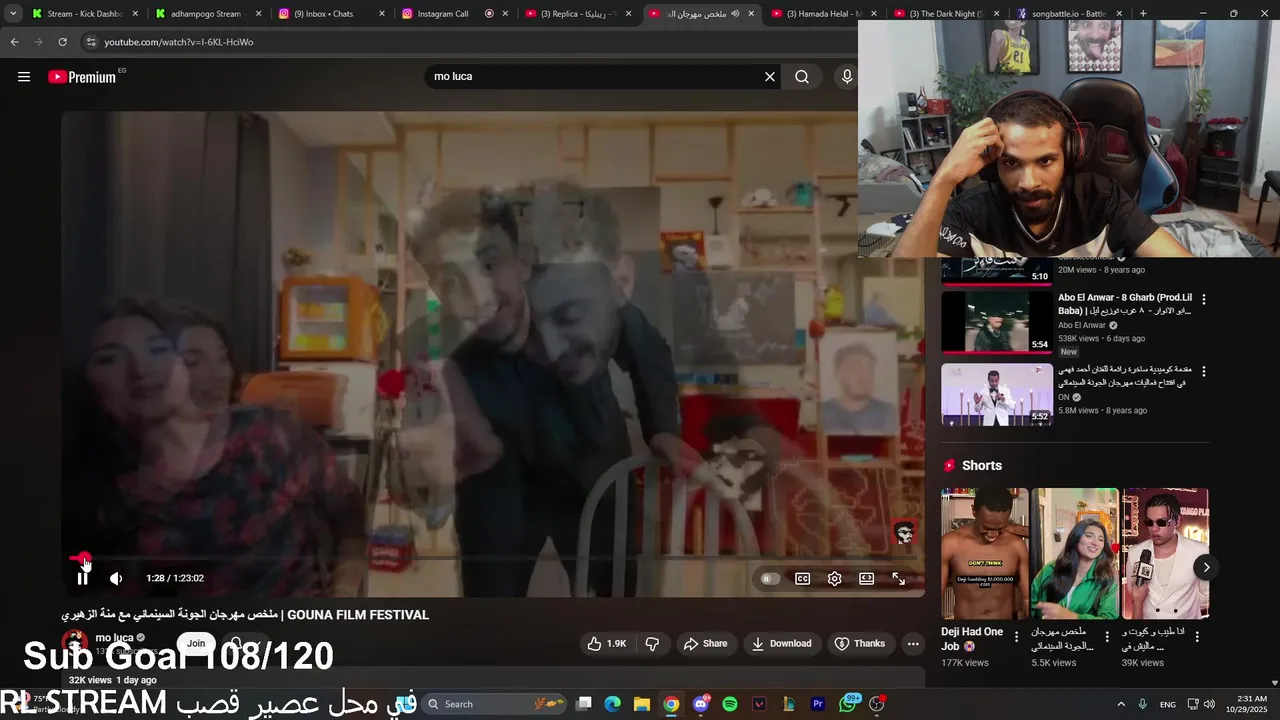
Task: Seek using the video progress bar
Action: 492,557
